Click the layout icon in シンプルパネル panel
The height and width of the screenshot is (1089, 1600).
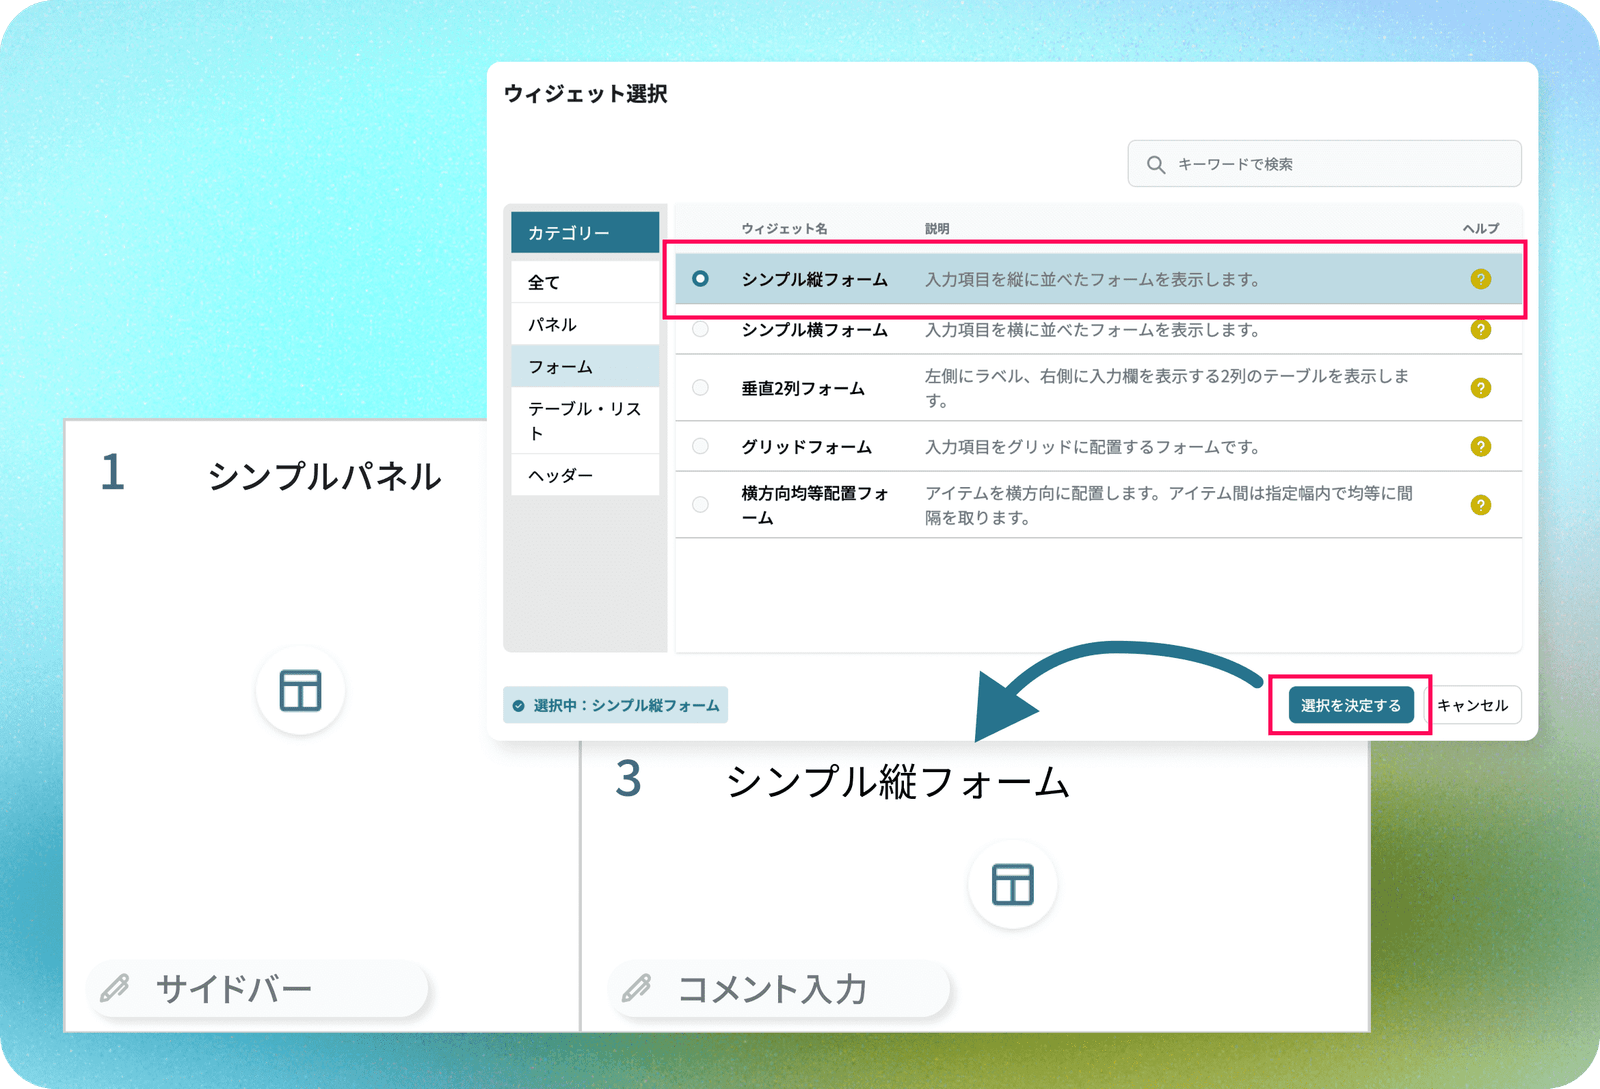tap(300, 690)
